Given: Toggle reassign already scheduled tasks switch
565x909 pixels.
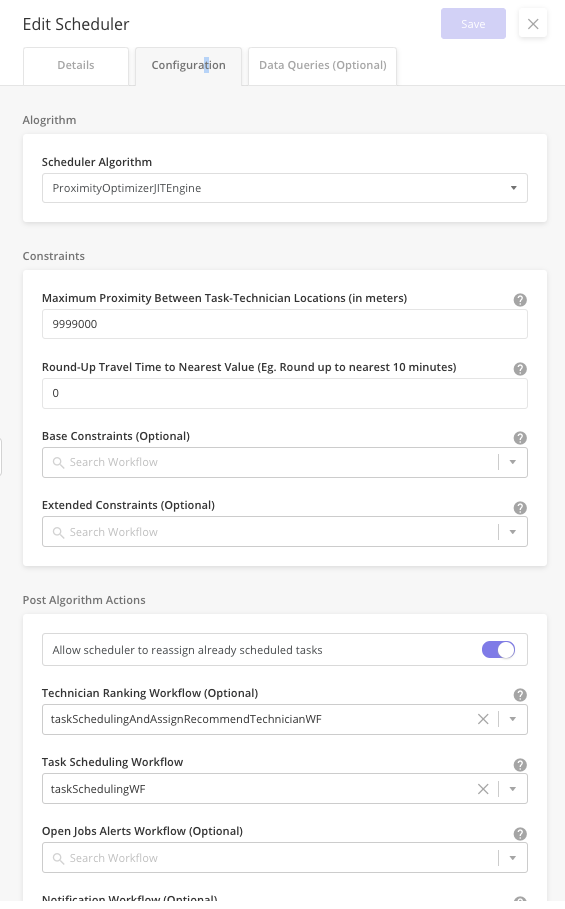Looking at the screenshot, I should coord(498,650).
